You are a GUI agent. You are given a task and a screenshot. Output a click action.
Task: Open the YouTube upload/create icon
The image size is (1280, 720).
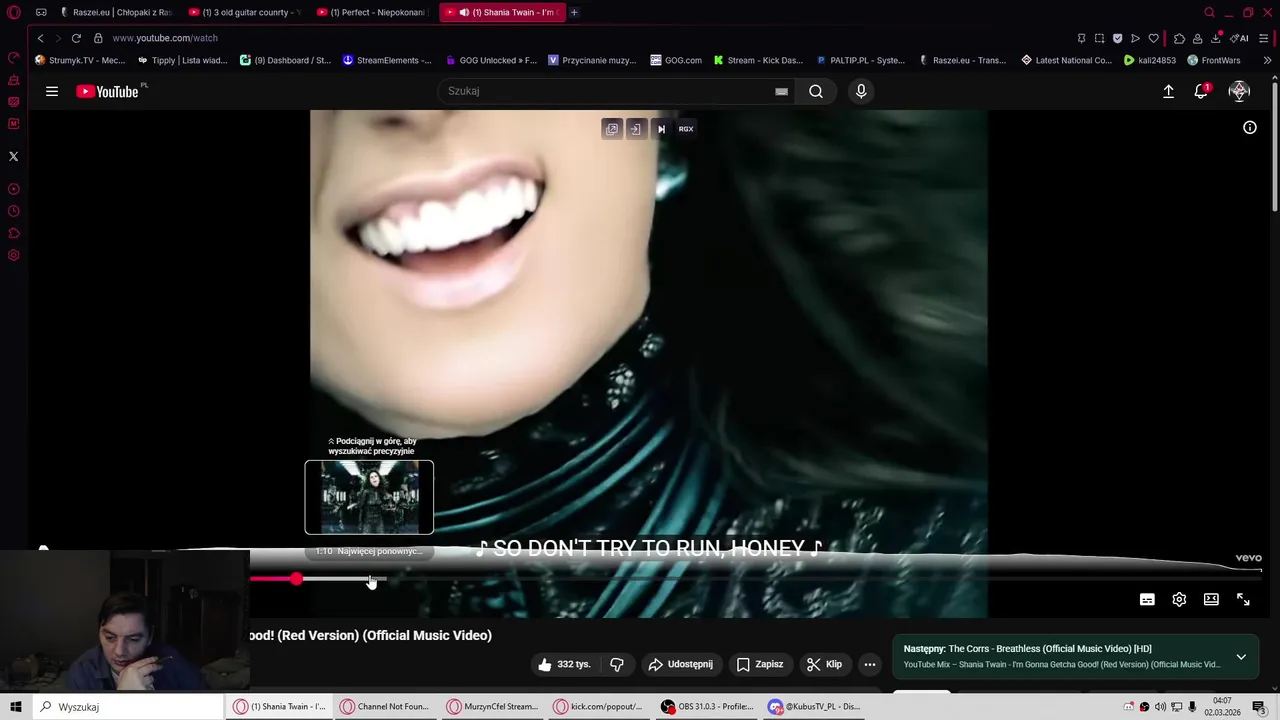pos(1168,91)
